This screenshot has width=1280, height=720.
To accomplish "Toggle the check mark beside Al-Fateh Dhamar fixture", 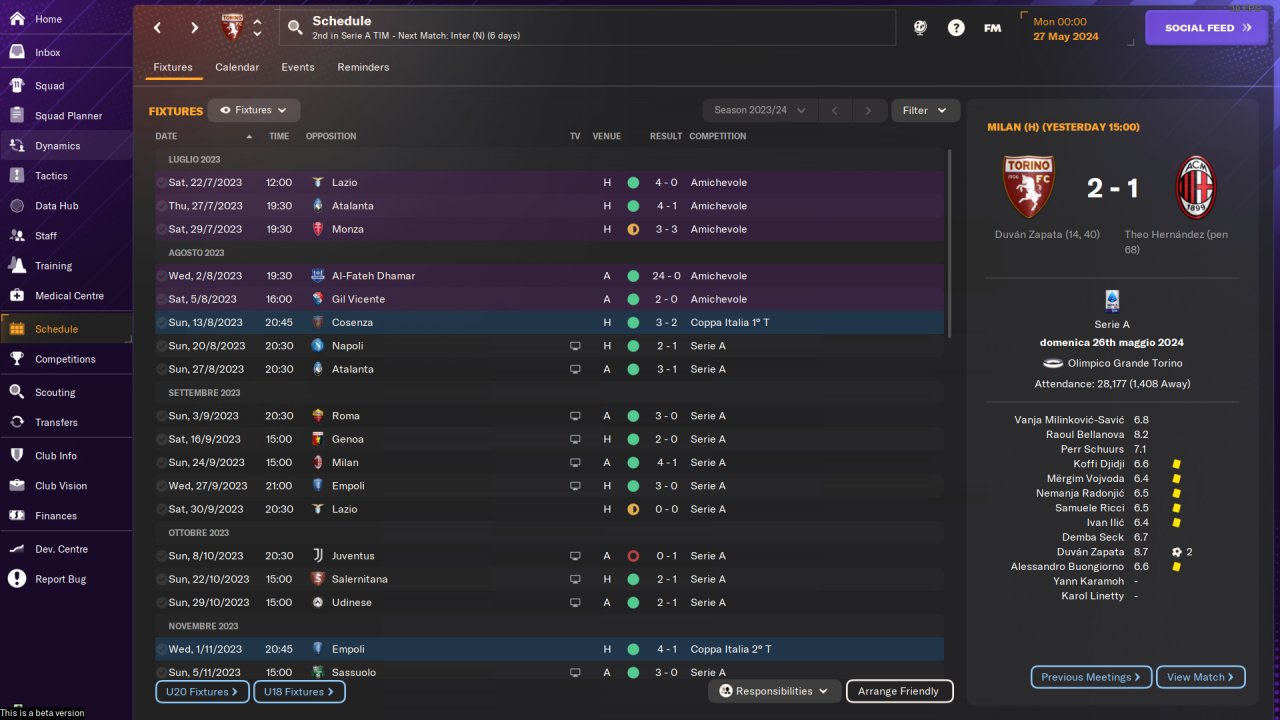I will [162, 276].
